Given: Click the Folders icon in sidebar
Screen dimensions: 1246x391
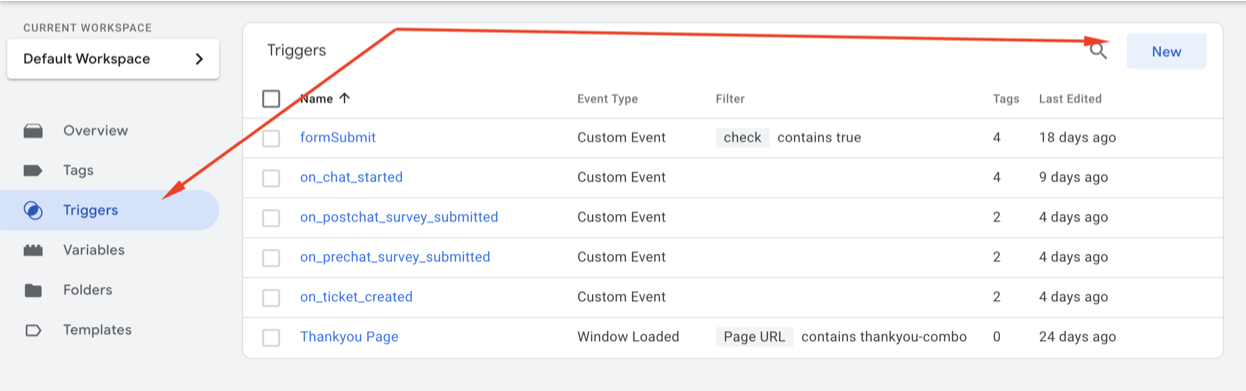Looking at the screenshot, I should click(x=33, y=290).
